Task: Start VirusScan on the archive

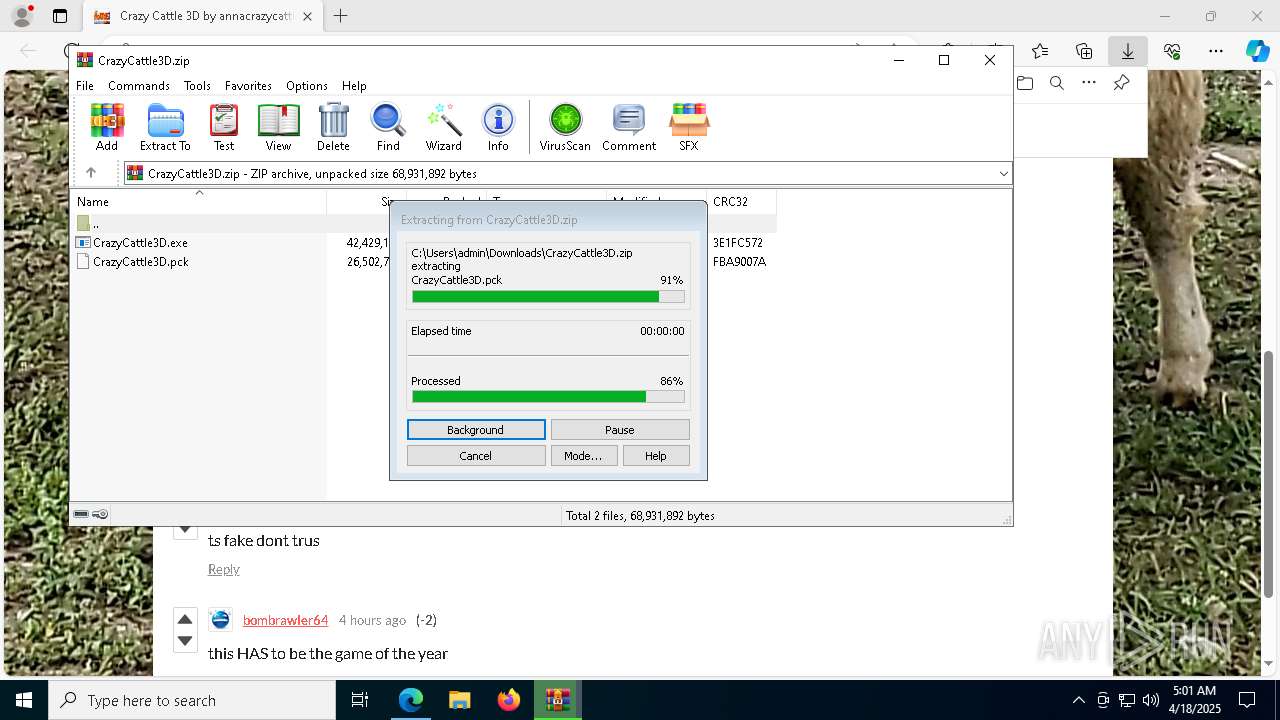Action: (x=565, y=127)
